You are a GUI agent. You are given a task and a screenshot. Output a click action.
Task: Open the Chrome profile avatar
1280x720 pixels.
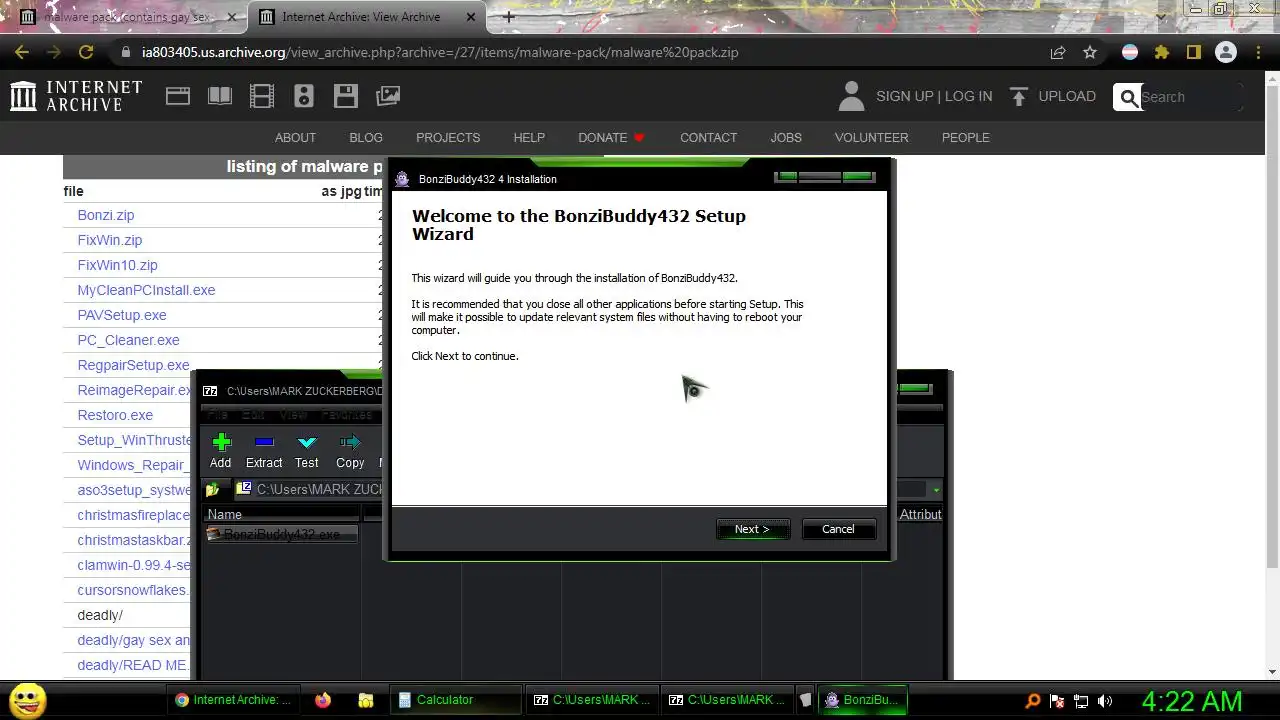pyautogui.click(x=1225, y=52)
